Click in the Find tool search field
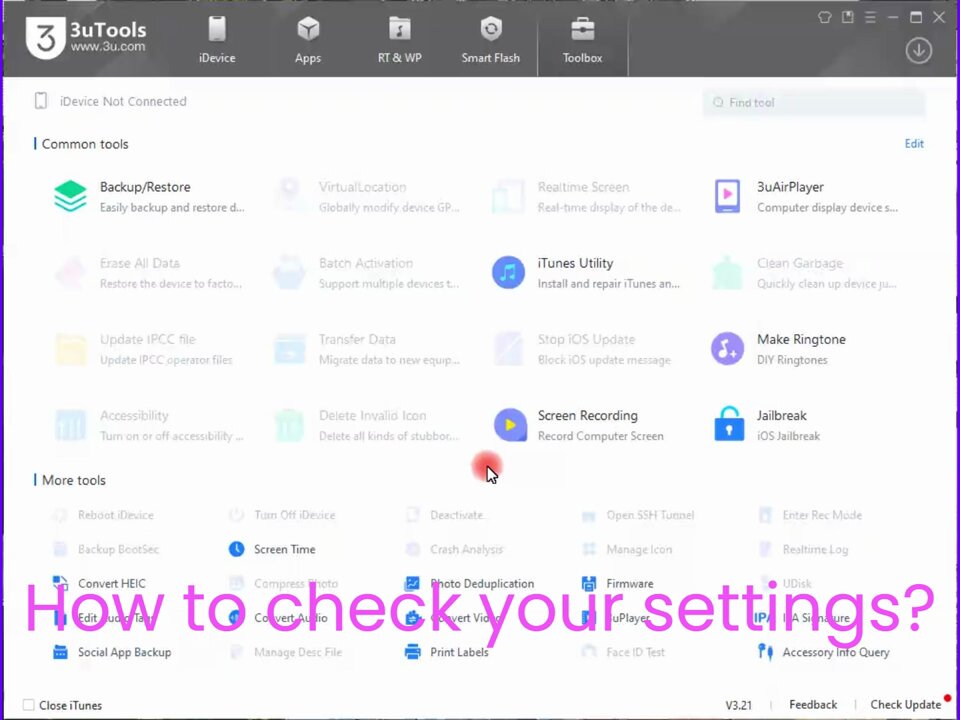This screenshot has width=960, height=720. click(814, 102)
